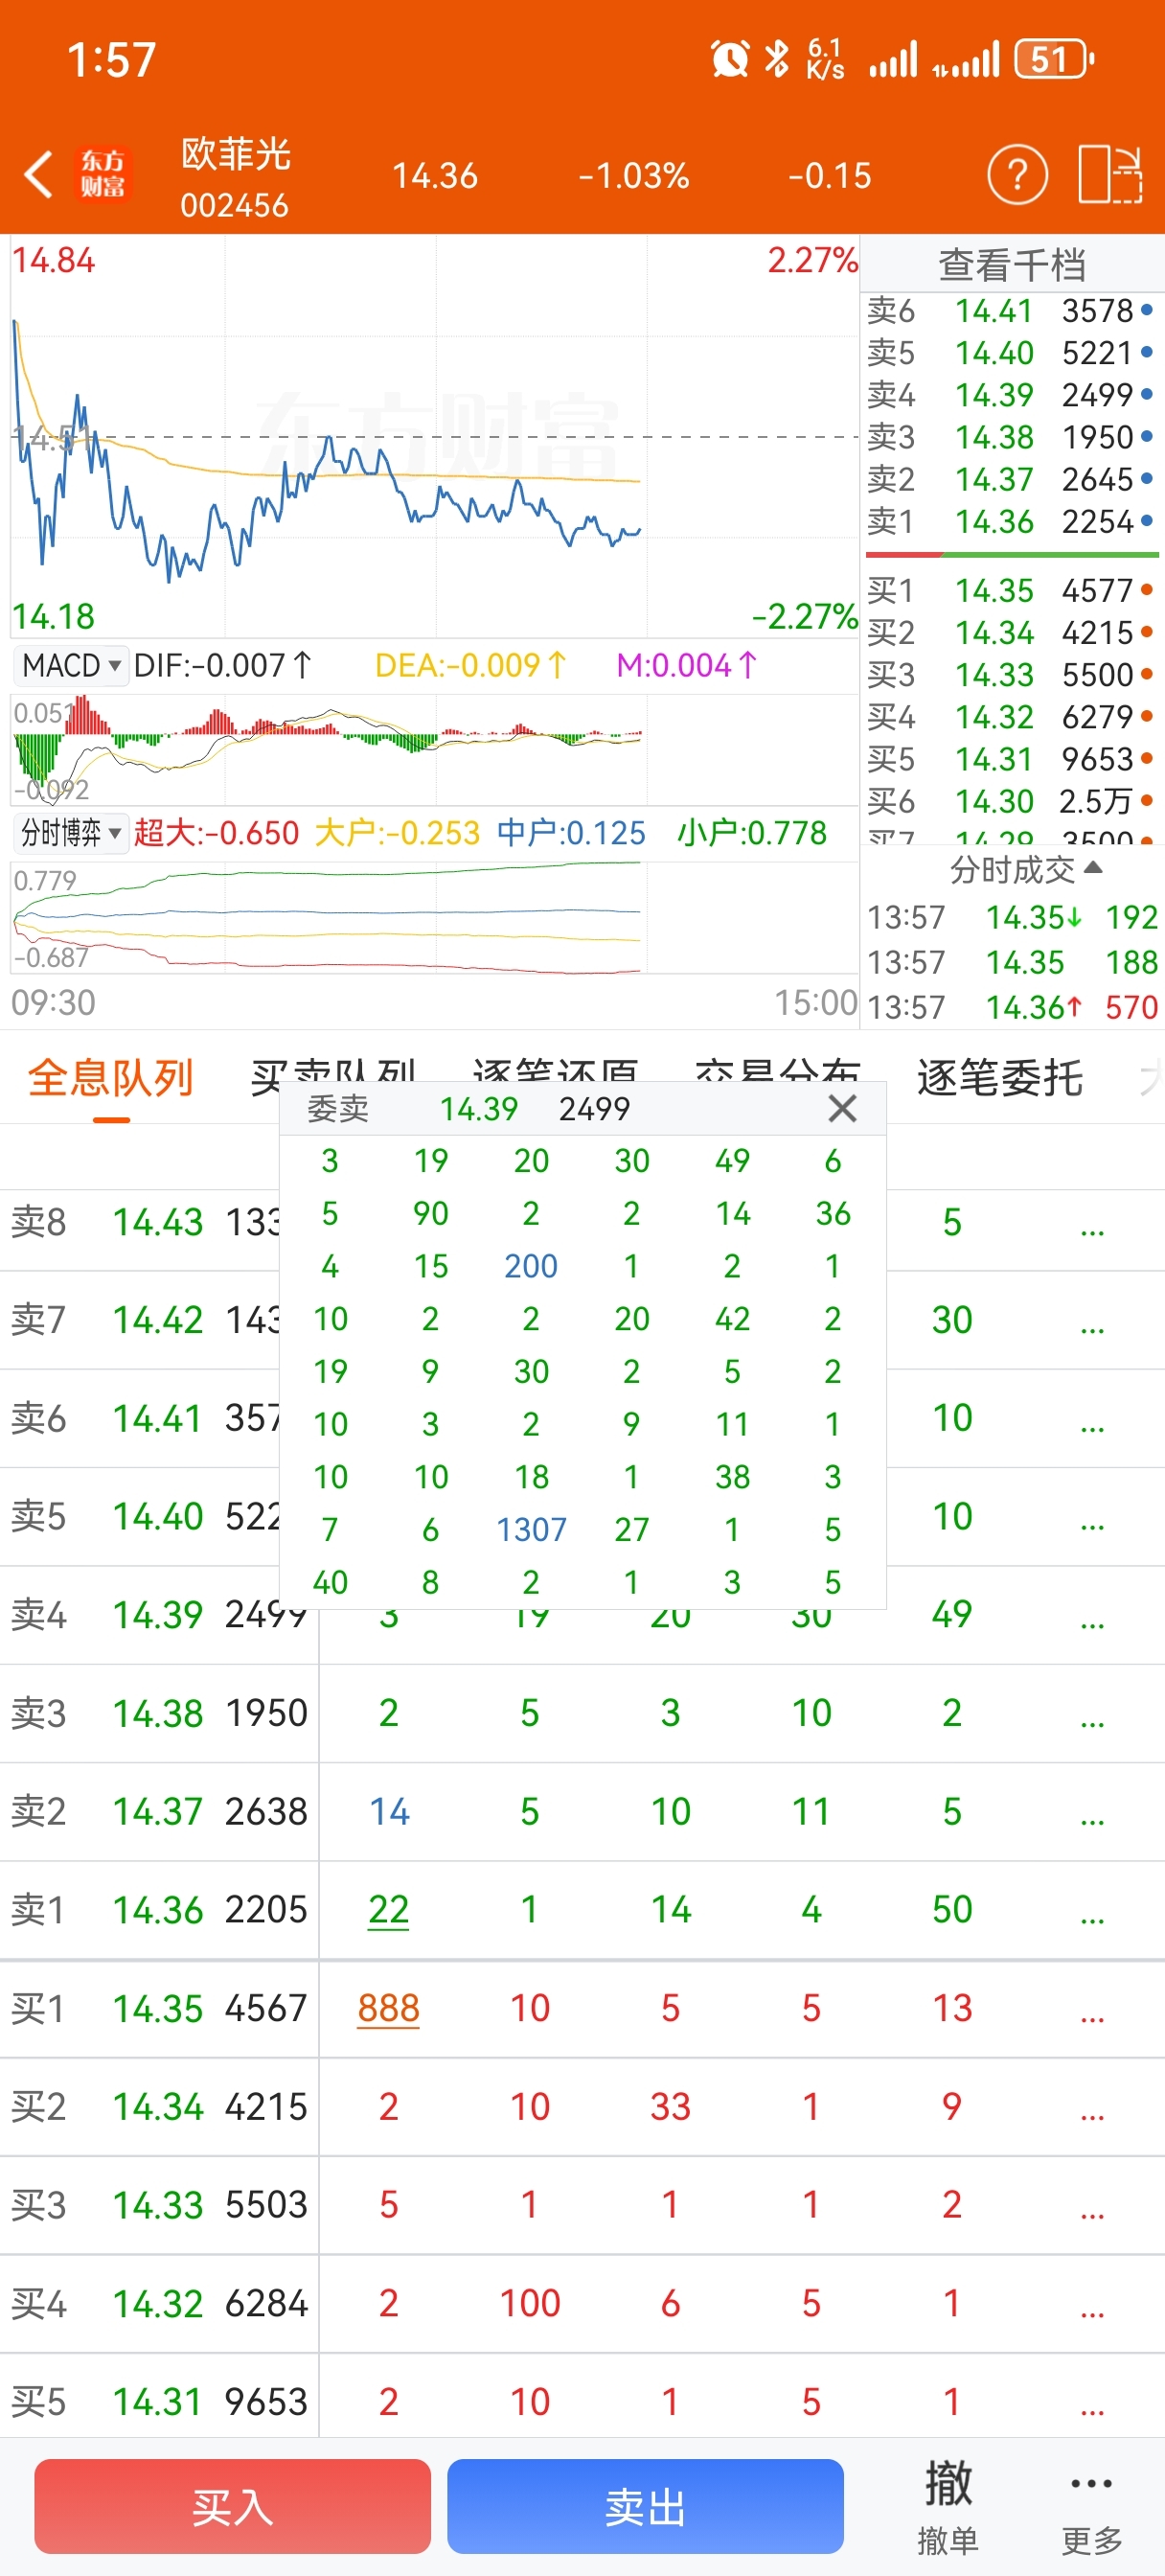The height and width of the screenshot is (2576, 1165).
Task: Open the alarm icon in status bar
Action: pyautogui.click(x=730, y=59)
